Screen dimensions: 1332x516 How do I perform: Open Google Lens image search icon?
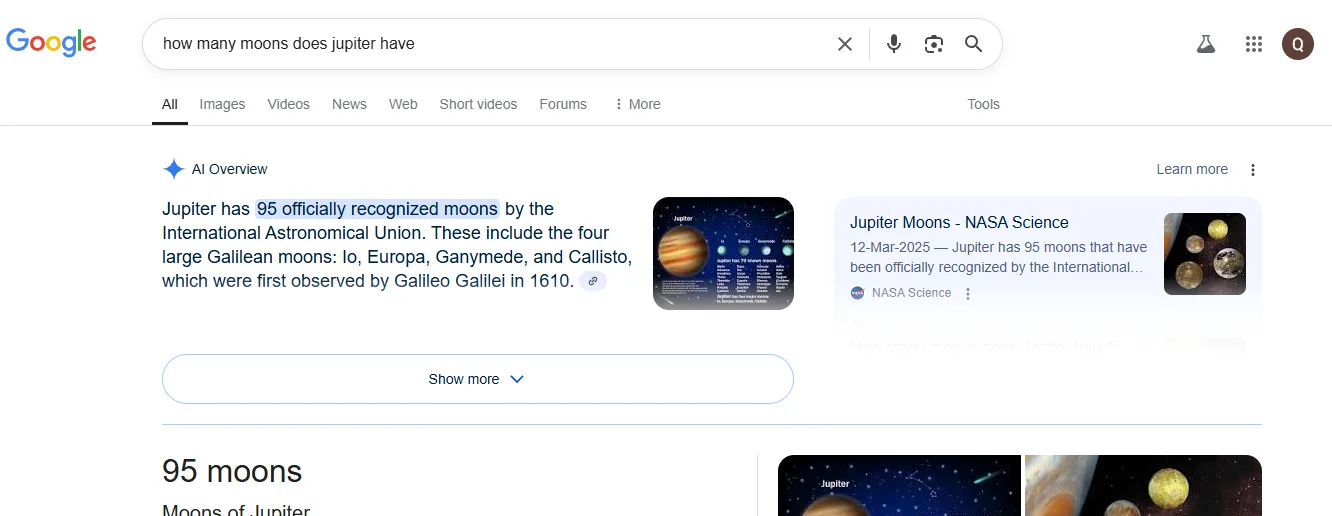click(x=934, y=44)
